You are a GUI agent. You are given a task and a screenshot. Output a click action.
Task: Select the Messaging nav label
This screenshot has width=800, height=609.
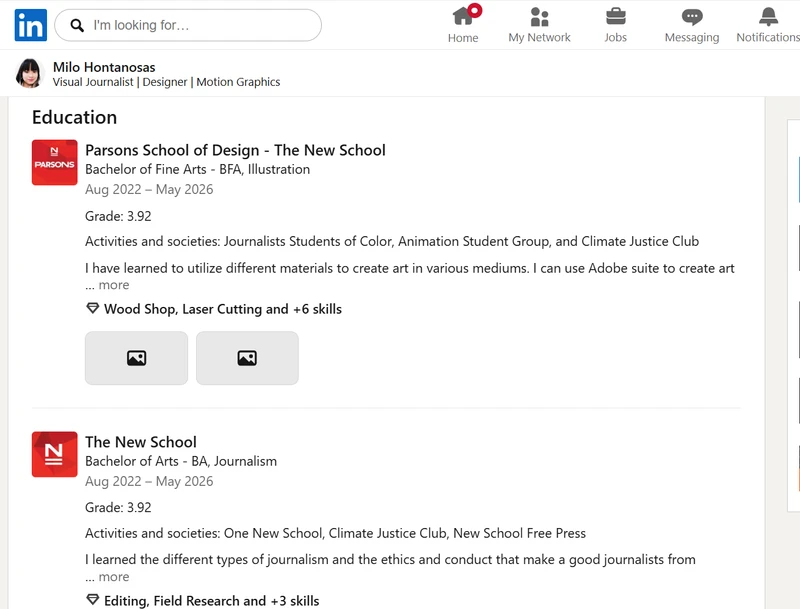pos(692,38)
